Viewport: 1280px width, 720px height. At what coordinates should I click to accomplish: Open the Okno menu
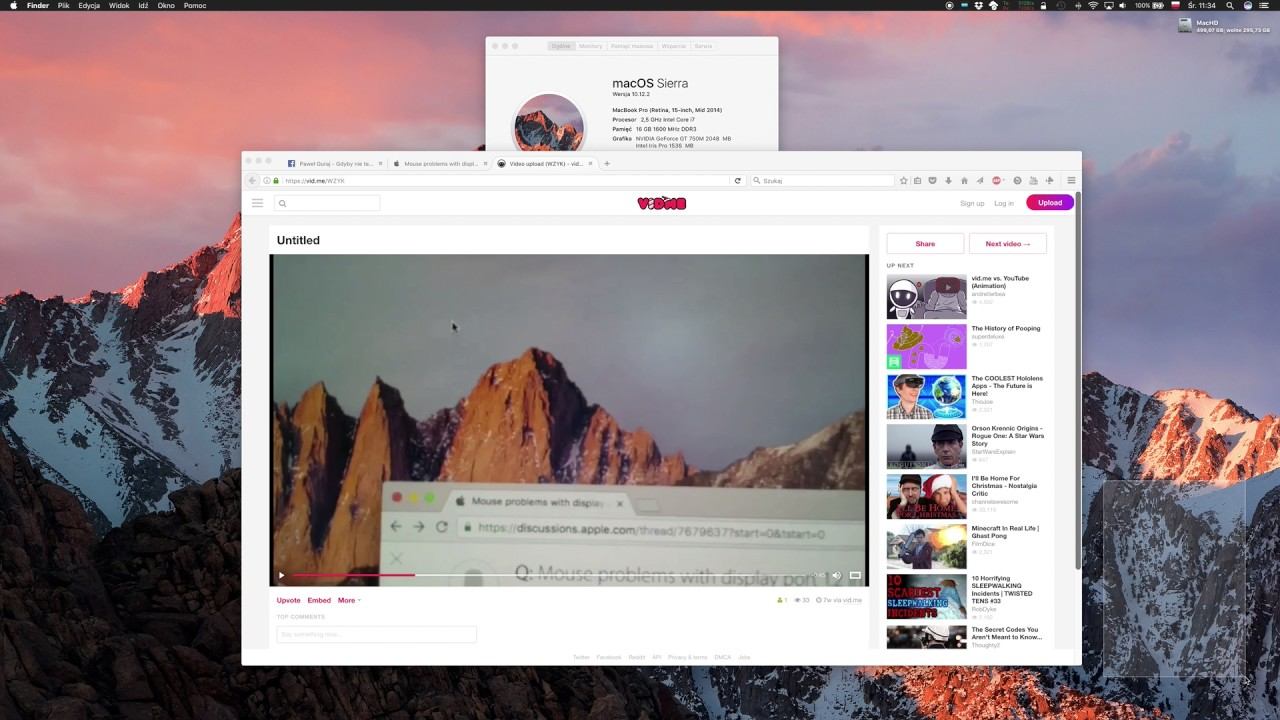pyautogui.click(x=166, y=5)
